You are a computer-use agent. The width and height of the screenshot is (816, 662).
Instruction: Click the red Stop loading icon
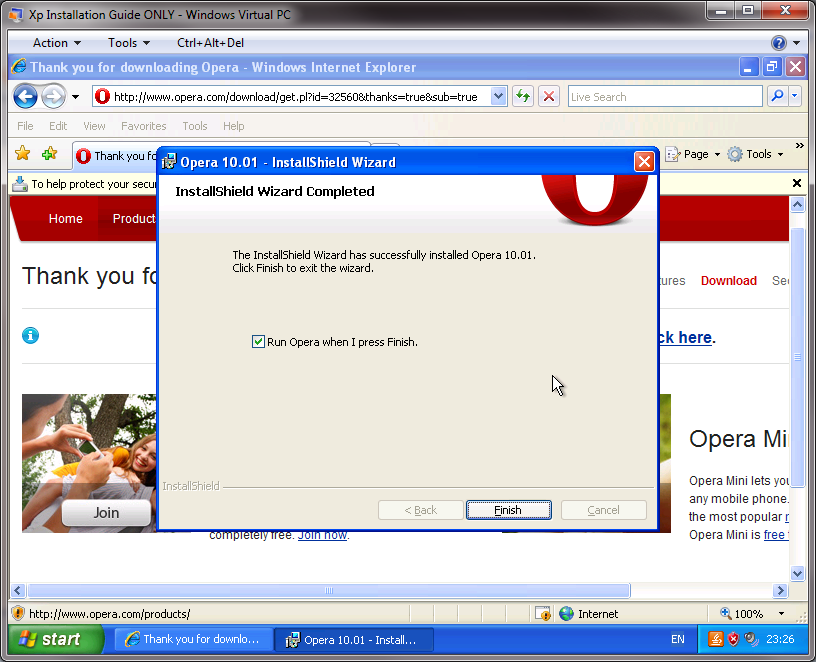pos(549,96)
